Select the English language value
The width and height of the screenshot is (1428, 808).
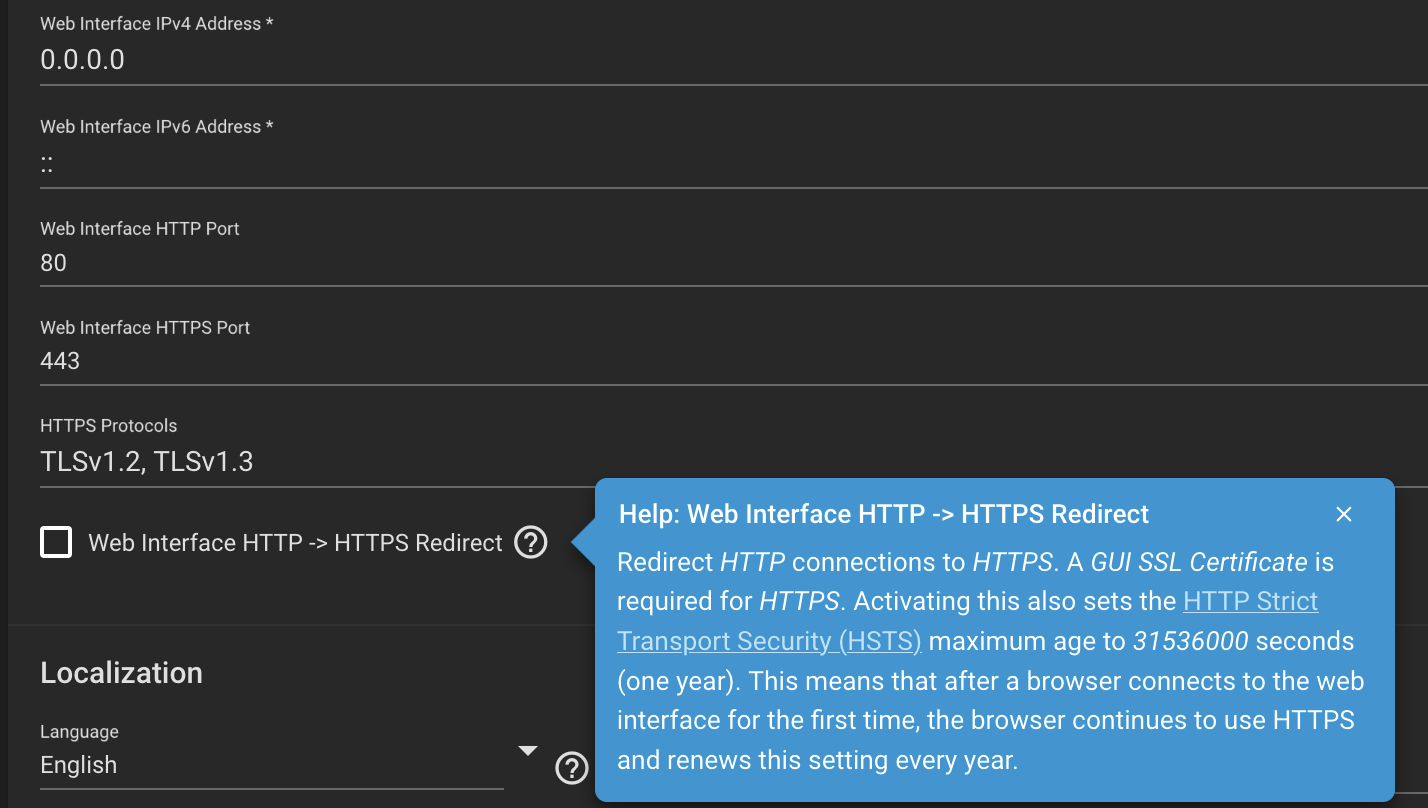(79, 765)
